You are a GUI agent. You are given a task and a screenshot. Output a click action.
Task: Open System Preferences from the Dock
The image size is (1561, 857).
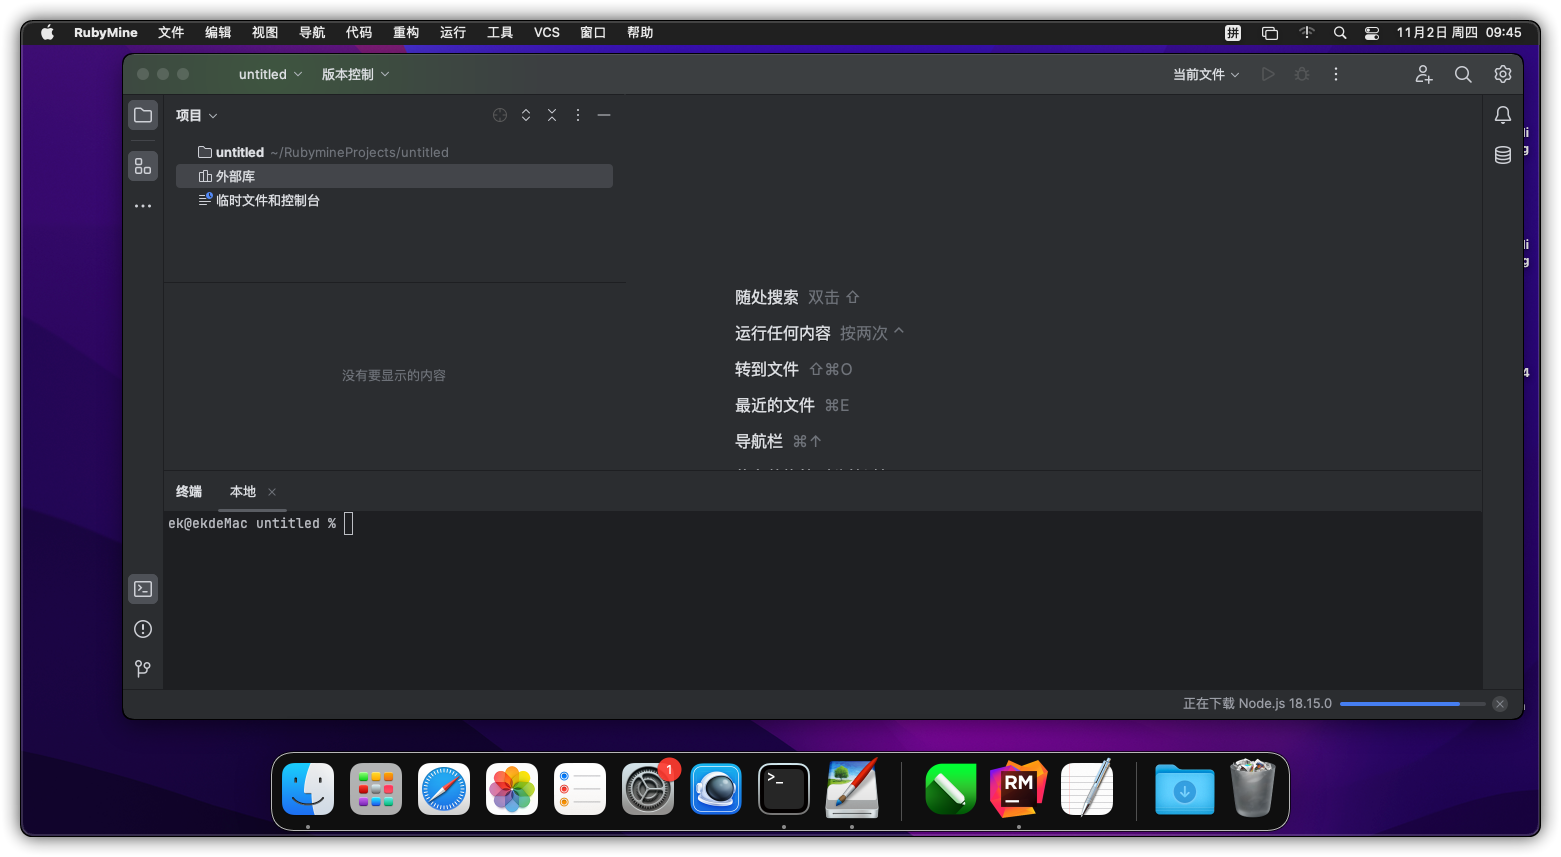pyautogui.click(x=648, y=788)
